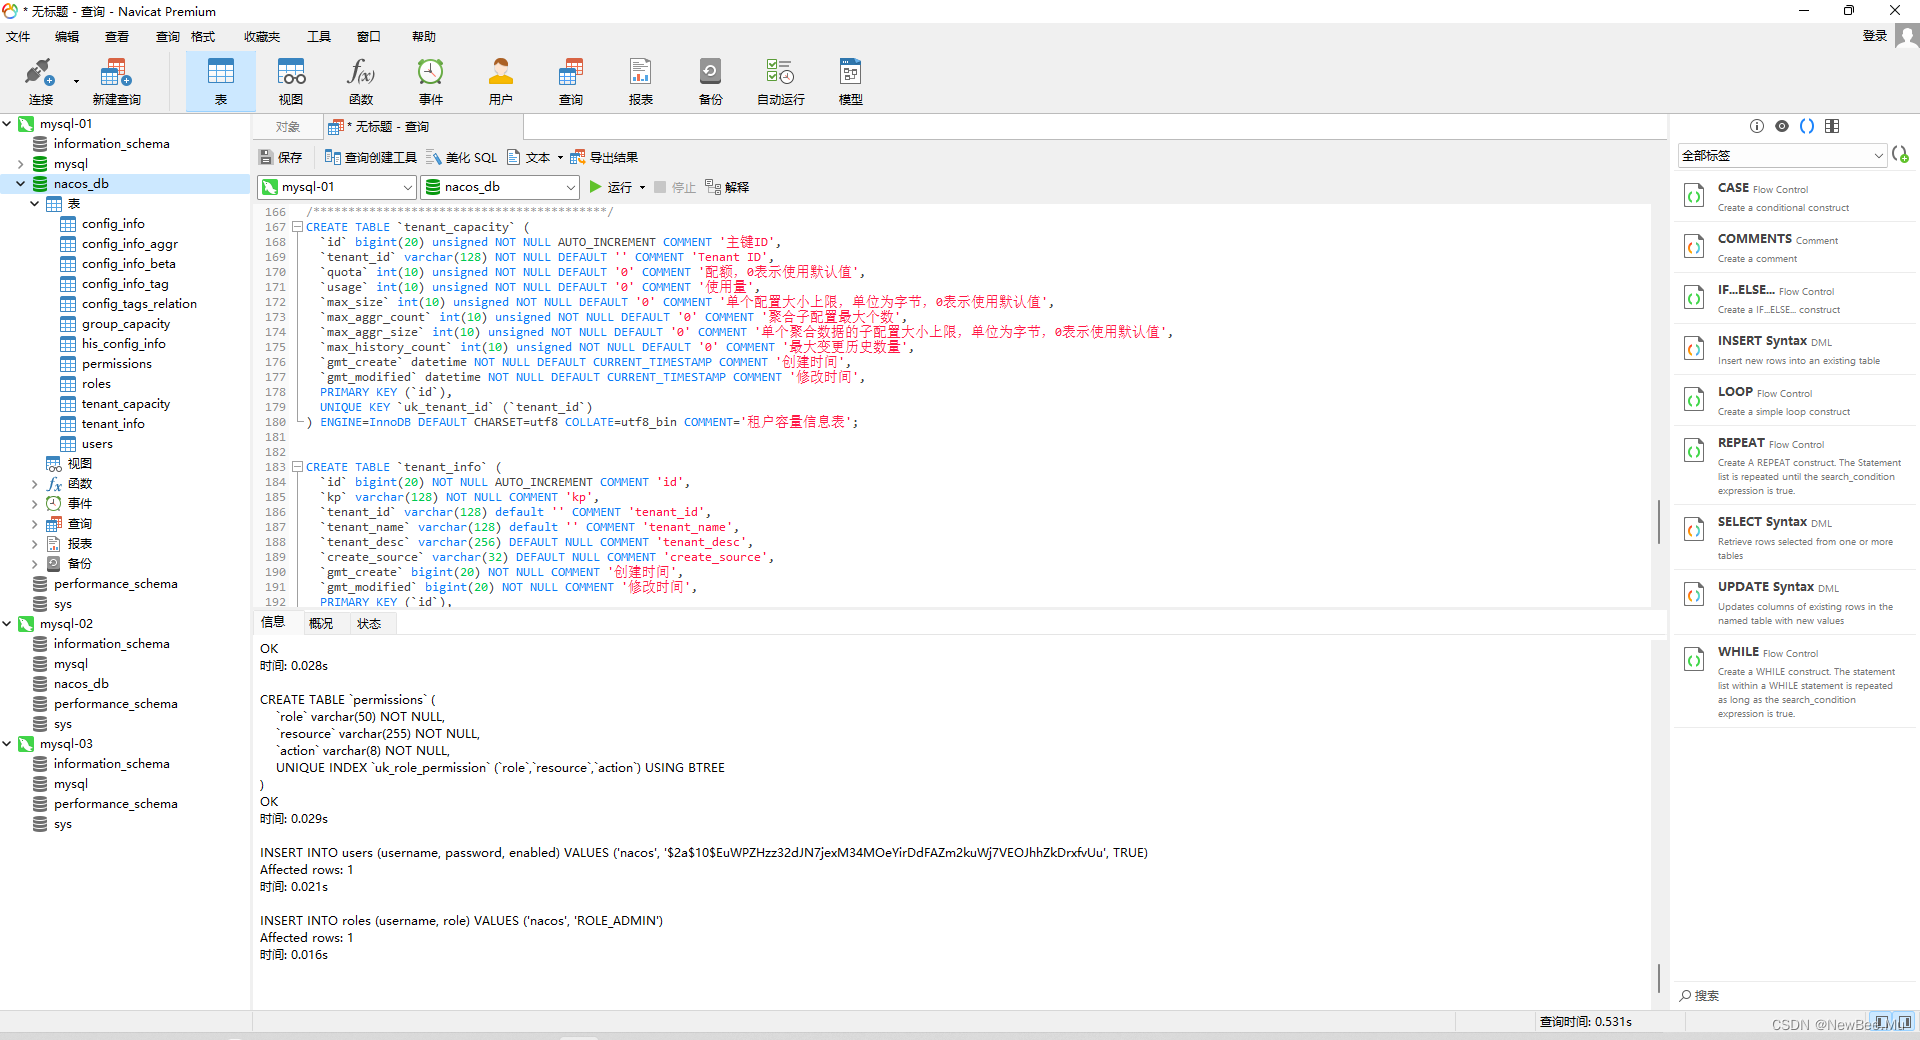Open the Backup toolbar icon
This screenshot has height=1040, width=1920.
711,82
